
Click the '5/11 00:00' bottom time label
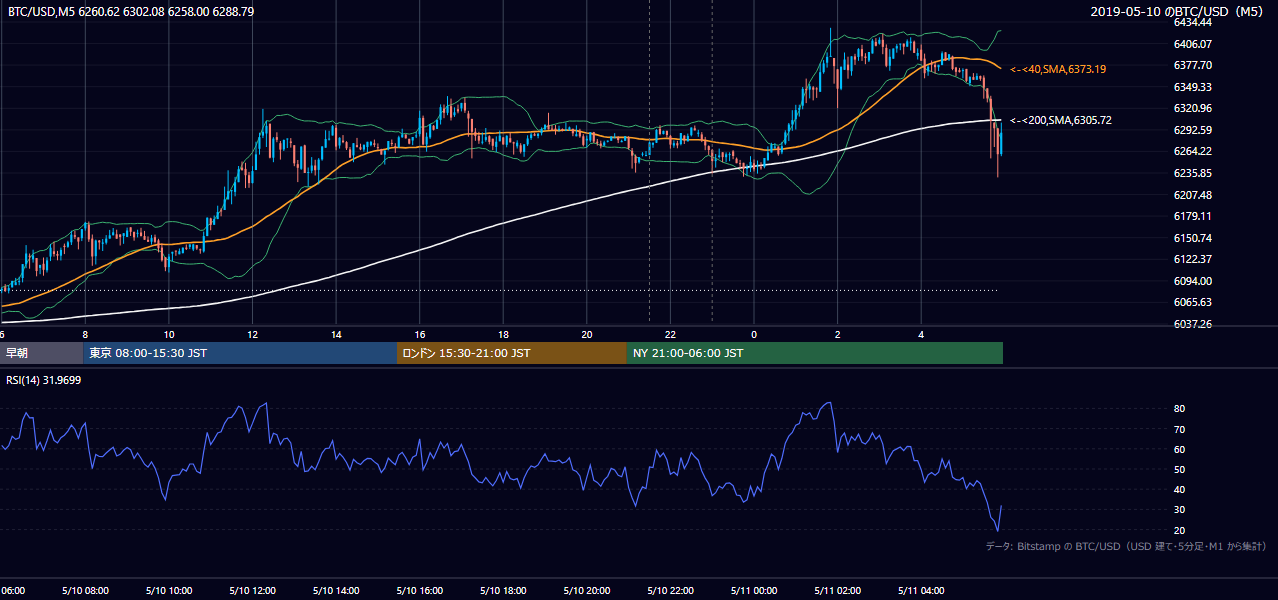click(753, 591)
